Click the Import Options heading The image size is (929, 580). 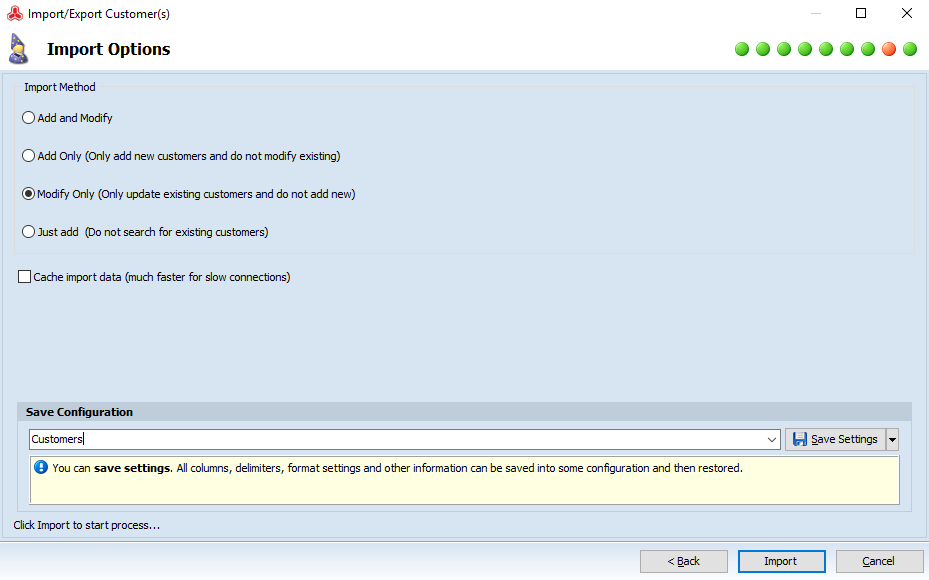coord(108,49)
